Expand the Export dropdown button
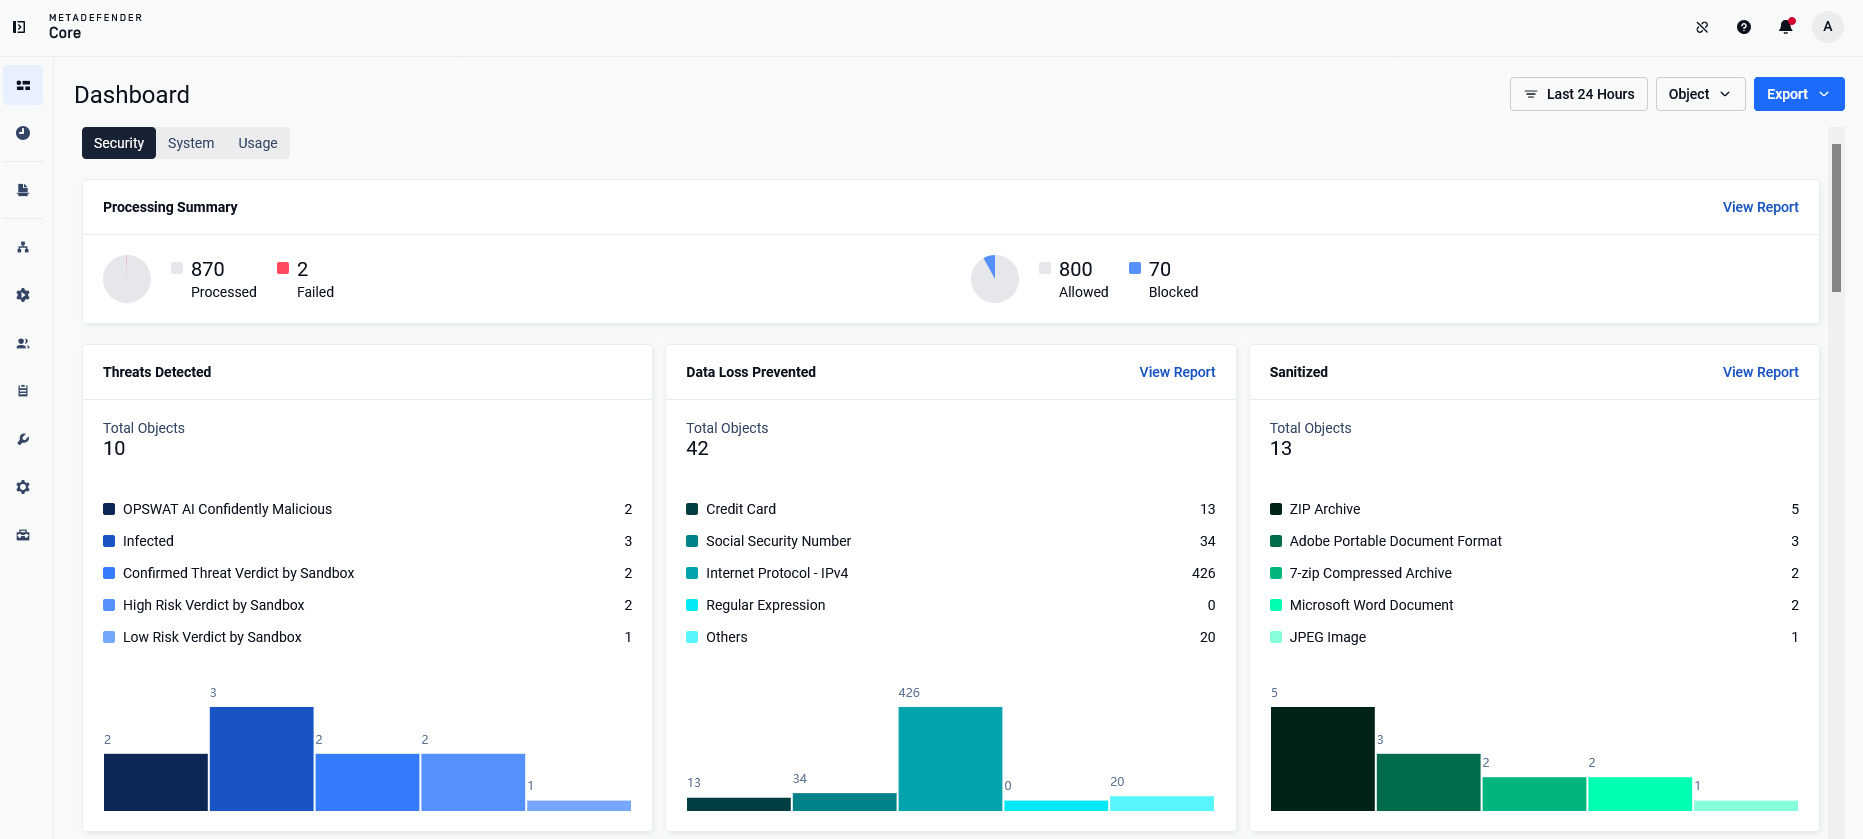This screenshot has width=1863, height=839. click(1799, 94)
